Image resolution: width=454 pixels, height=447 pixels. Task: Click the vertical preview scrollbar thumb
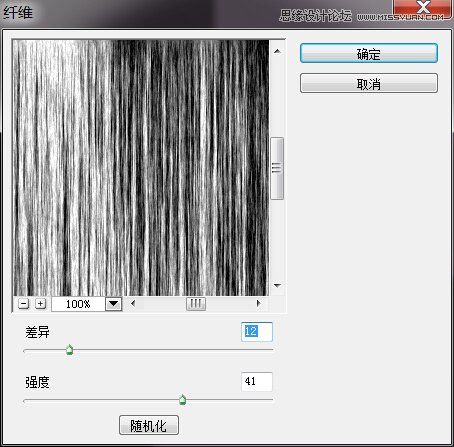277,168
